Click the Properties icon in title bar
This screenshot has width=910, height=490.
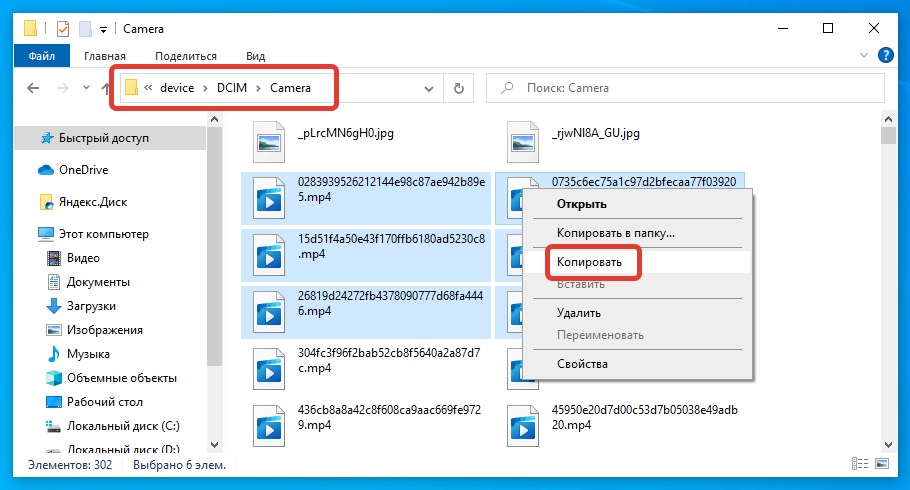pyautogui.click(x=62, y=27)
